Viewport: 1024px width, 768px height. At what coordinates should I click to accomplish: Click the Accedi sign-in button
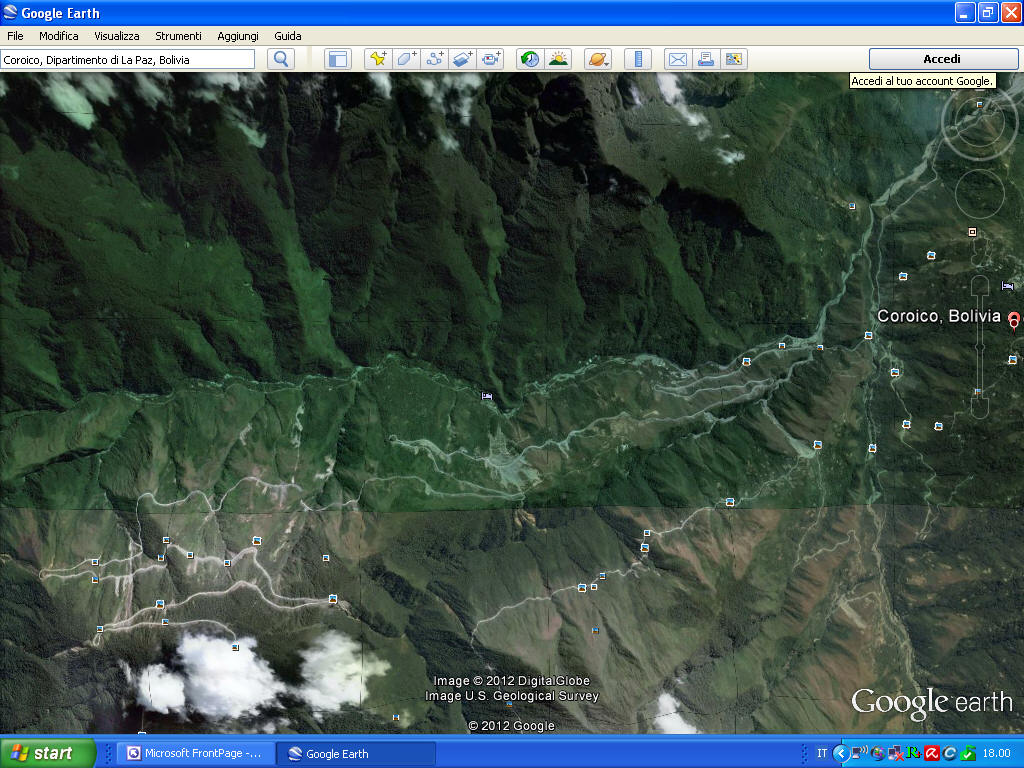[942, 59]
